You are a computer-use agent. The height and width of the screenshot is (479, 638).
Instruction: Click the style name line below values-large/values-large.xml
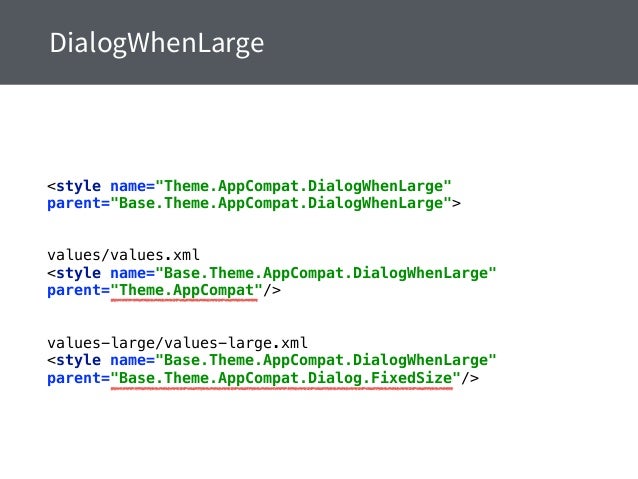point(272,360)
